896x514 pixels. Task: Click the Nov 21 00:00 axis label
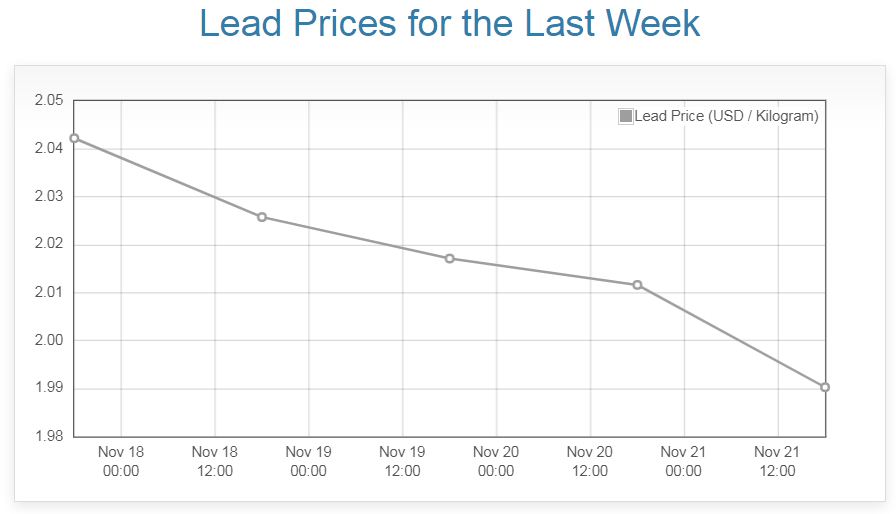point(684,461)
